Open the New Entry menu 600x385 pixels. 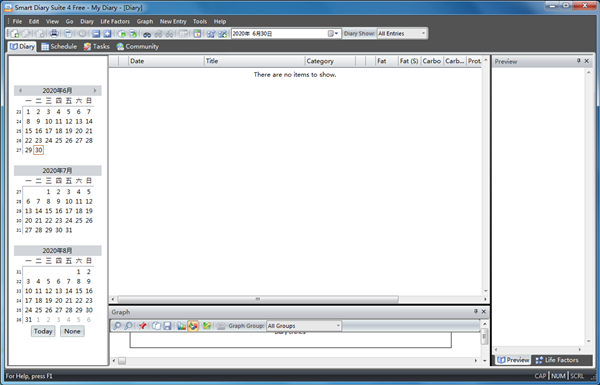pyautogui.click(x=173, y=21)
